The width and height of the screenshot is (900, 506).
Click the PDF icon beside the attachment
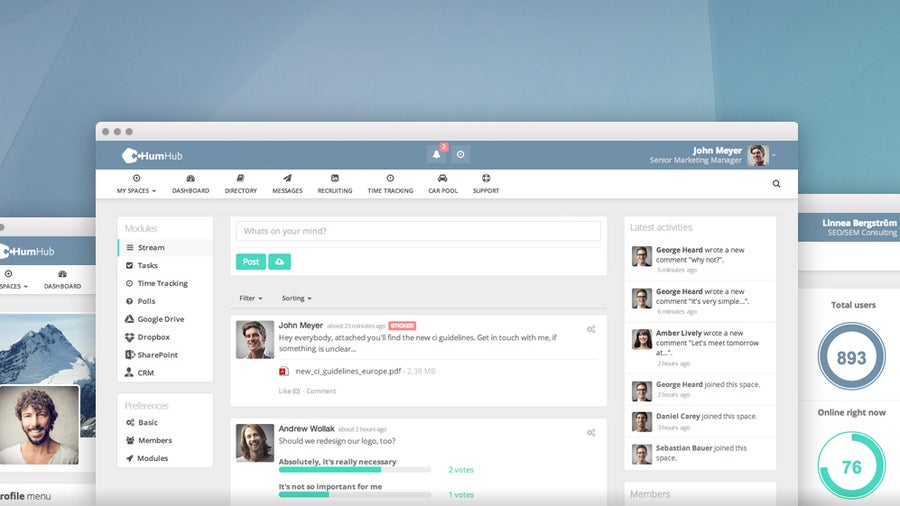tap(284, 371)
